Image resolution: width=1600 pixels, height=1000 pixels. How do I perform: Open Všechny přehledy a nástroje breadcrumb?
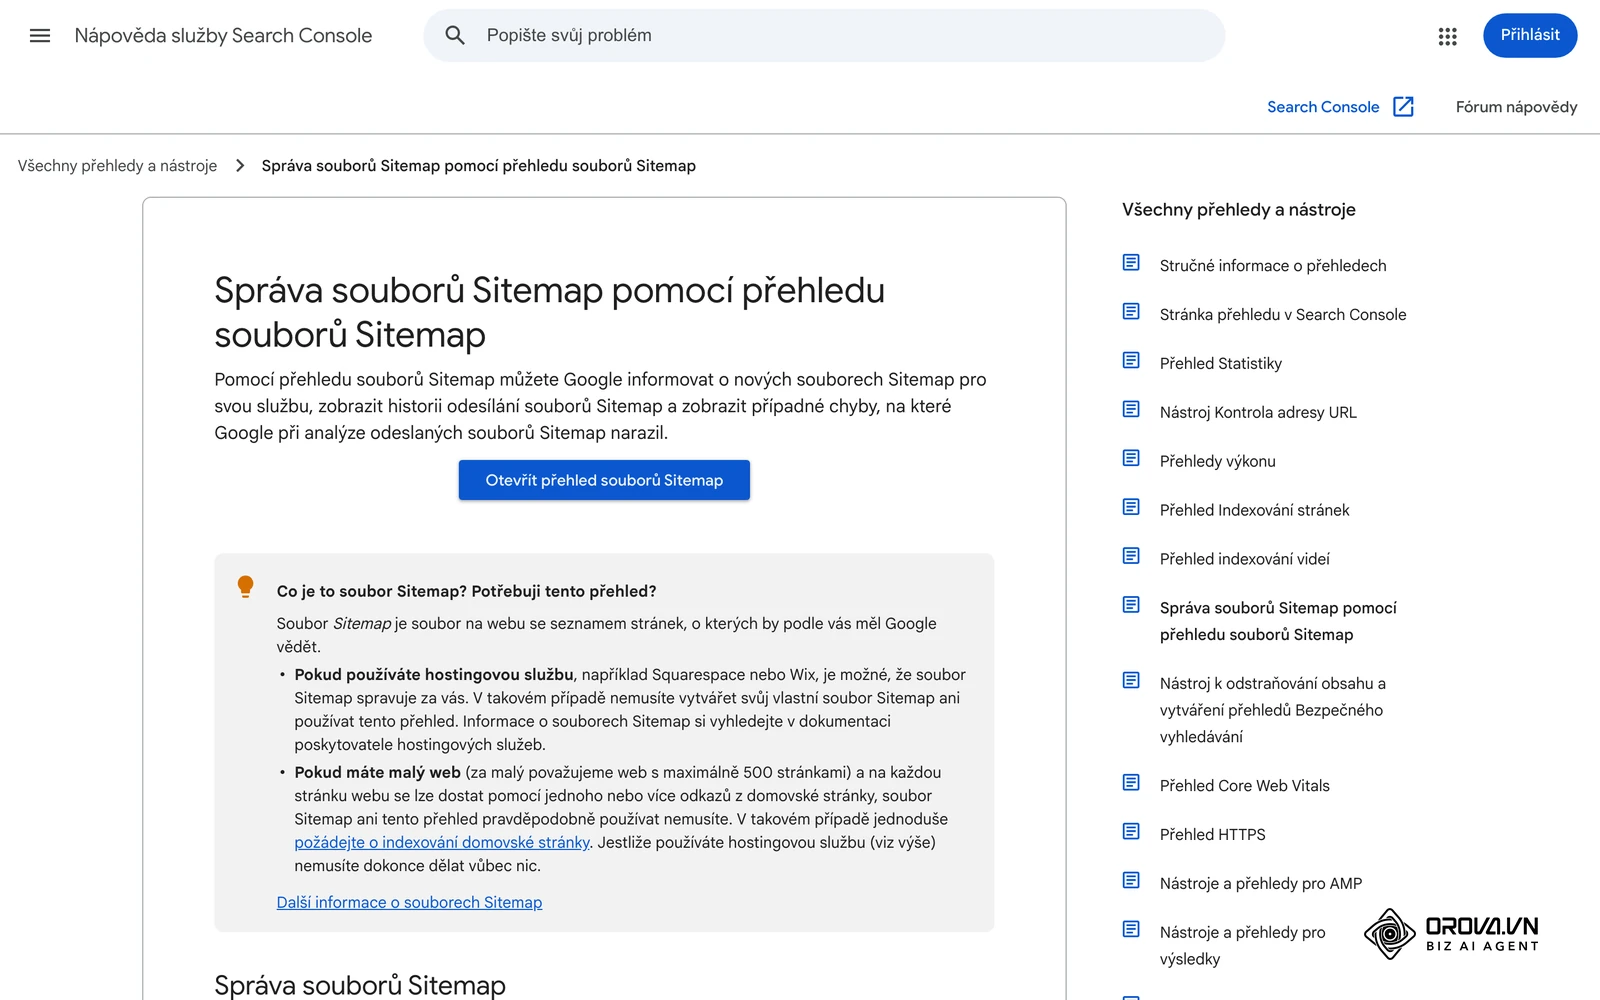[x=117, y=166]
